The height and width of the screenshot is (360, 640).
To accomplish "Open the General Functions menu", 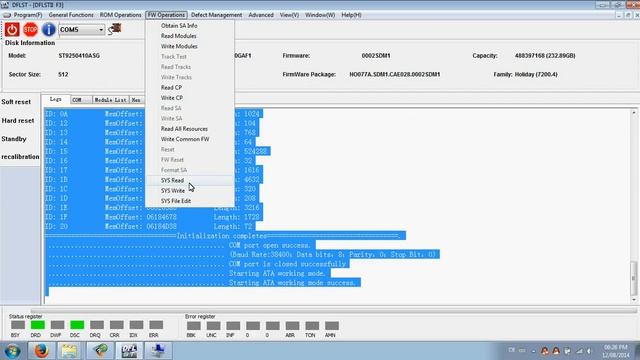I will tap(71, 15).
